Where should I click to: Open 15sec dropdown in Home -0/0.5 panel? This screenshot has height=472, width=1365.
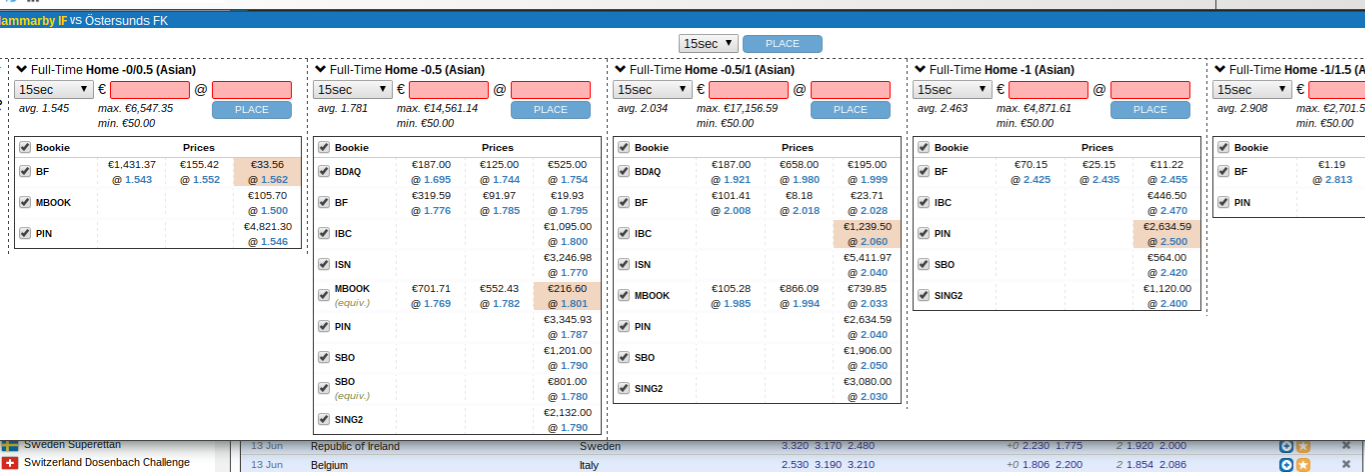(54, 89)
